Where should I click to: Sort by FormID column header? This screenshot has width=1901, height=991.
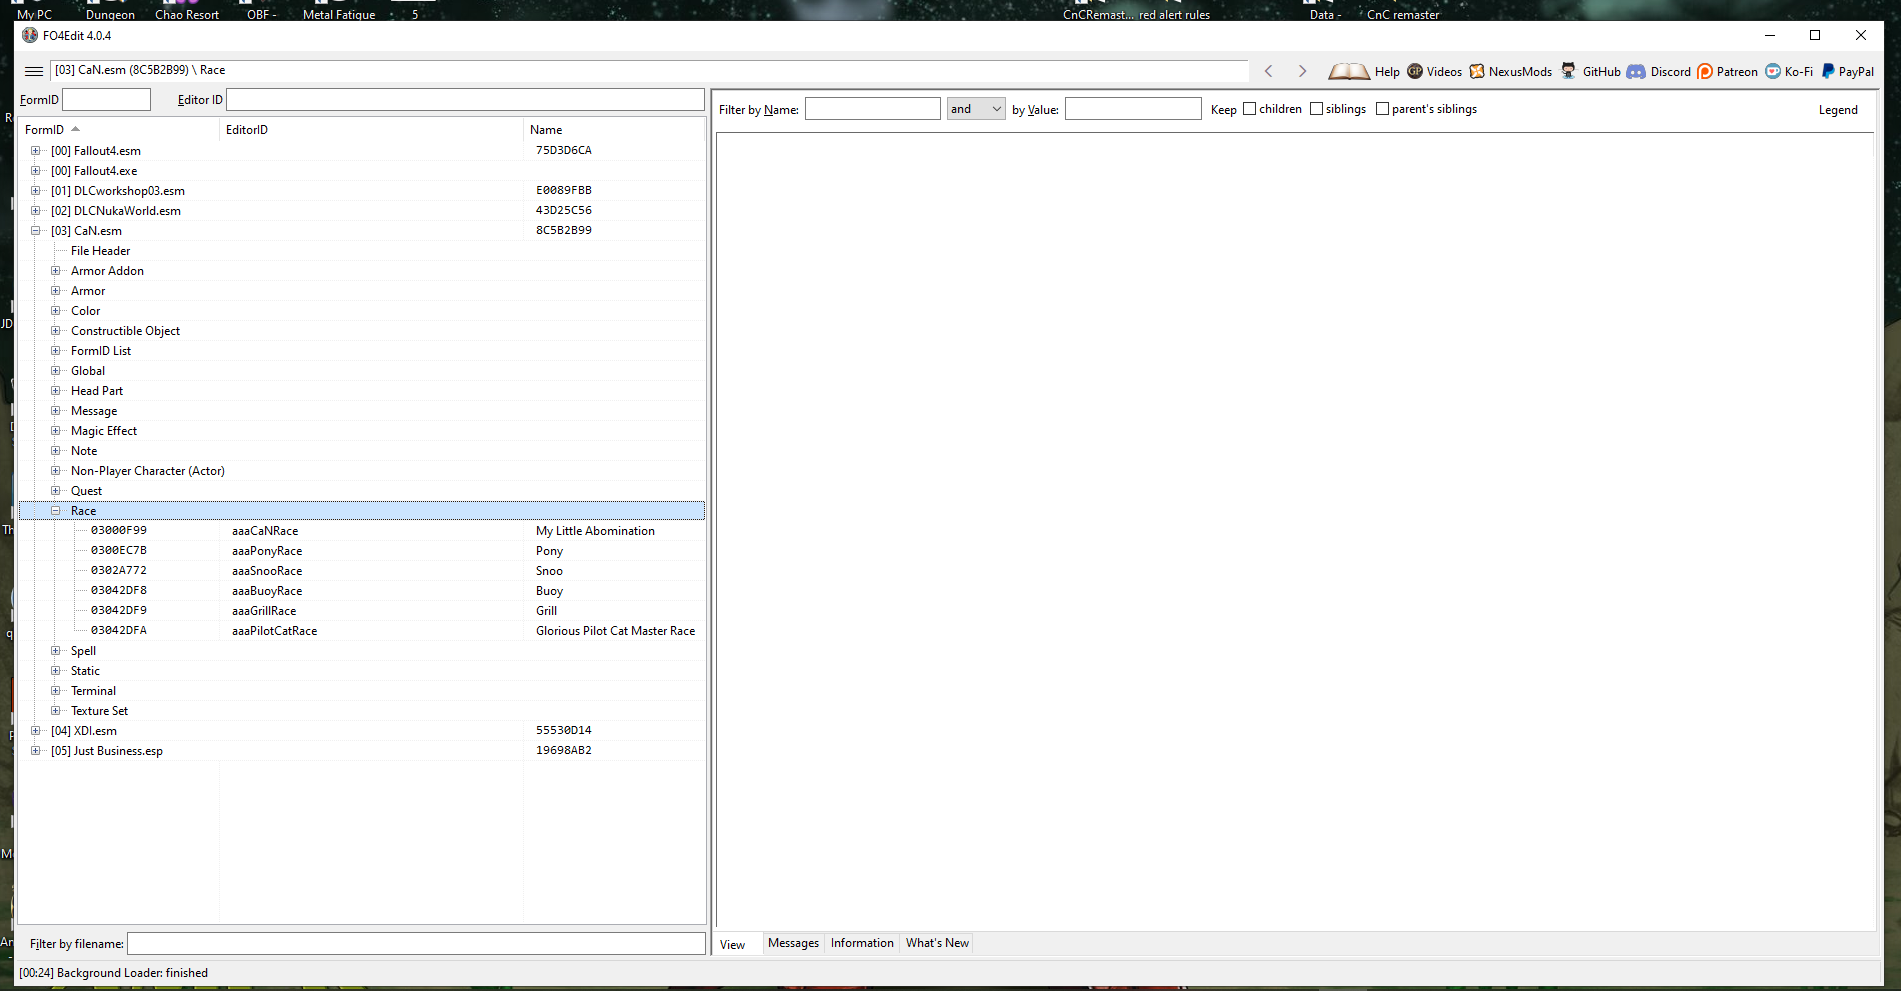[x=118, y=130]
